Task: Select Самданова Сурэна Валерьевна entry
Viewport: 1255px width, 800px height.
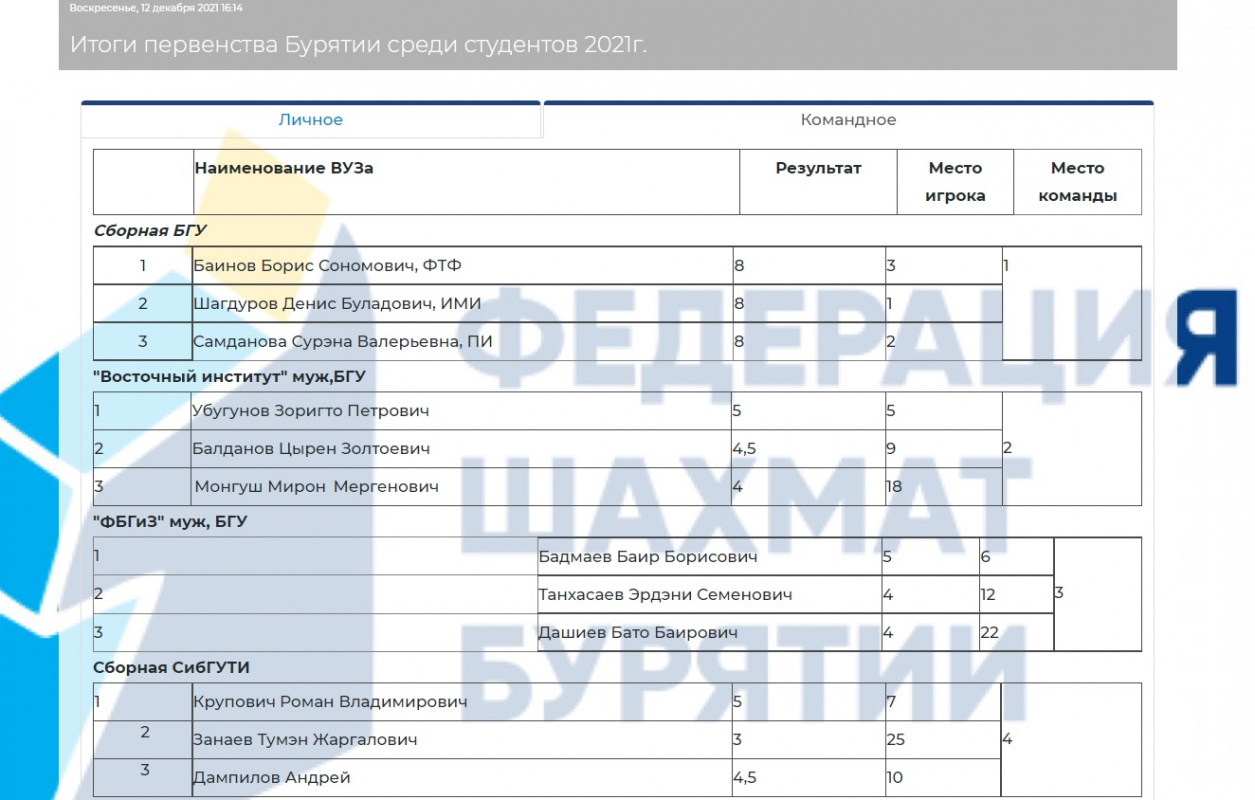Action: pos(342,342)
